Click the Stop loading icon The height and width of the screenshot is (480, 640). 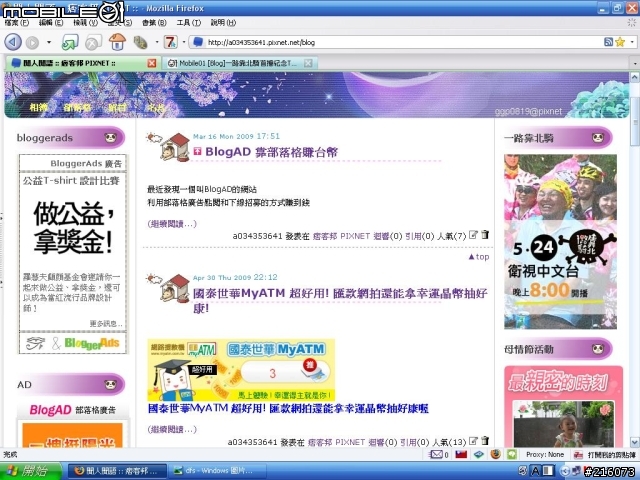tap(93, 42)
